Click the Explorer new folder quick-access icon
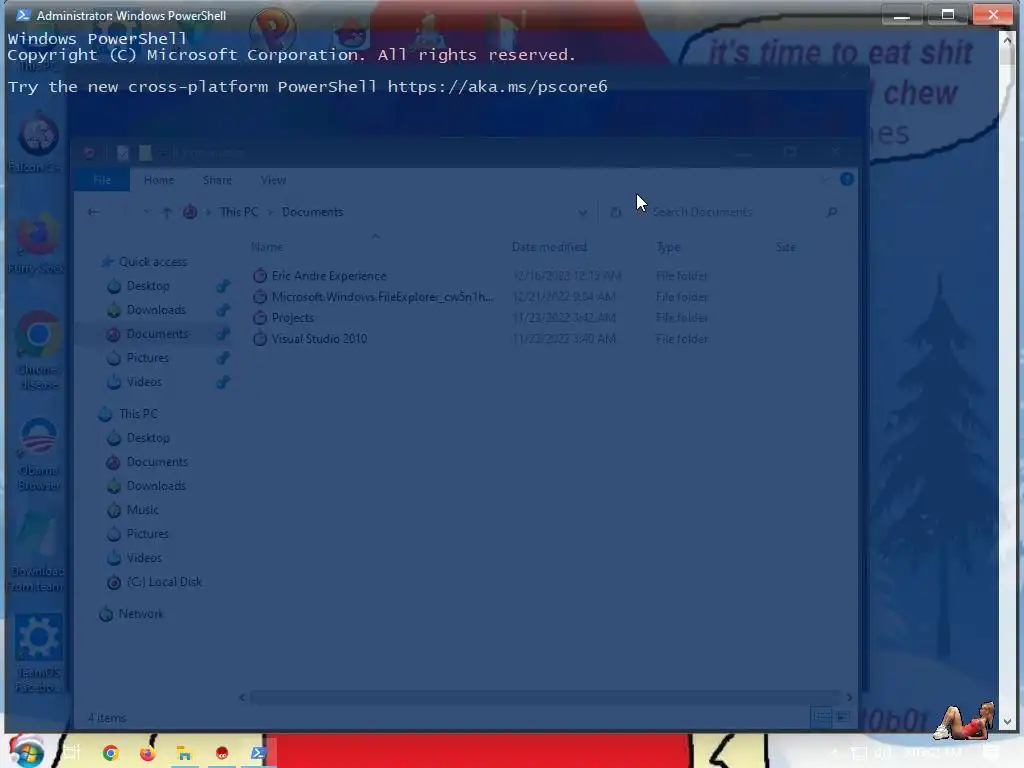Image resolution: width=1024 pixels, height=768 pixels. [145, 153]
